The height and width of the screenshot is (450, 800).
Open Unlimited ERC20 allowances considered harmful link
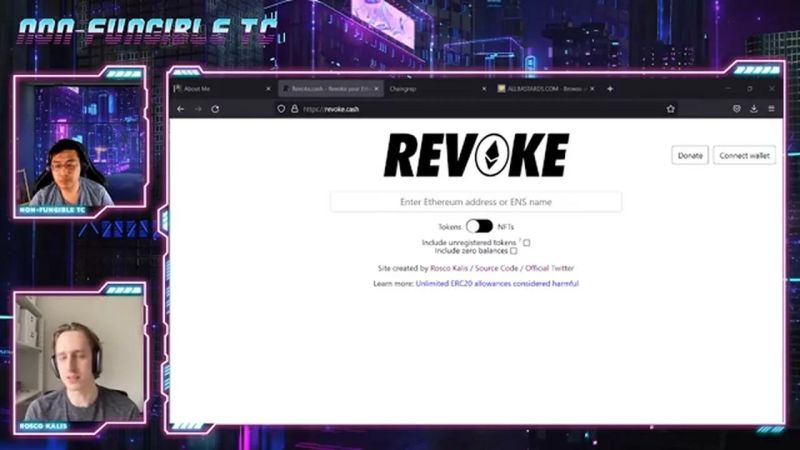pos(497,284)
